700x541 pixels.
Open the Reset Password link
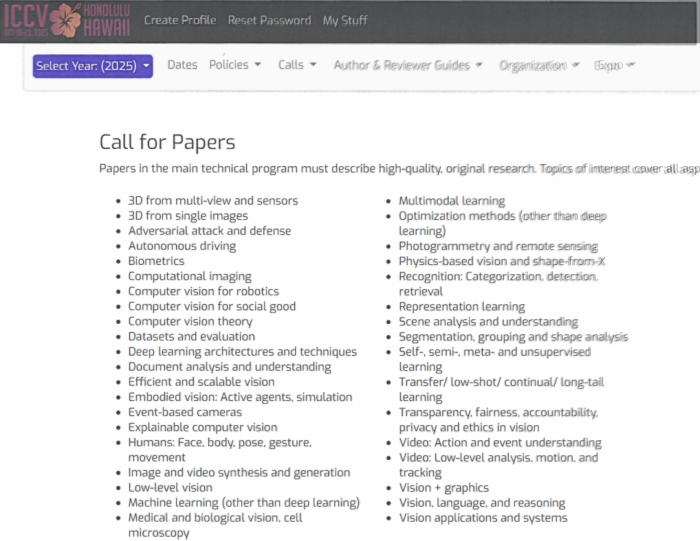[269, 20]
